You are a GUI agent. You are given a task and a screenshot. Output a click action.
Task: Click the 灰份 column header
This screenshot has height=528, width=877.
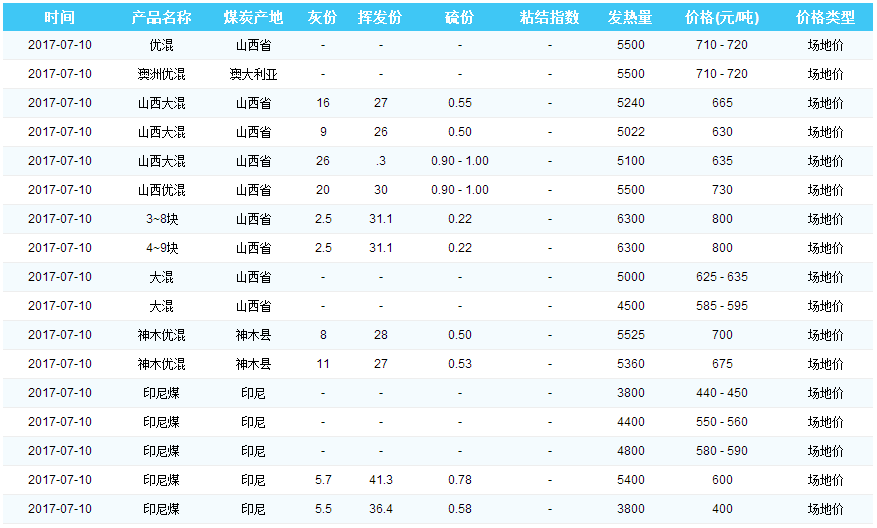(x=322, y=18)
